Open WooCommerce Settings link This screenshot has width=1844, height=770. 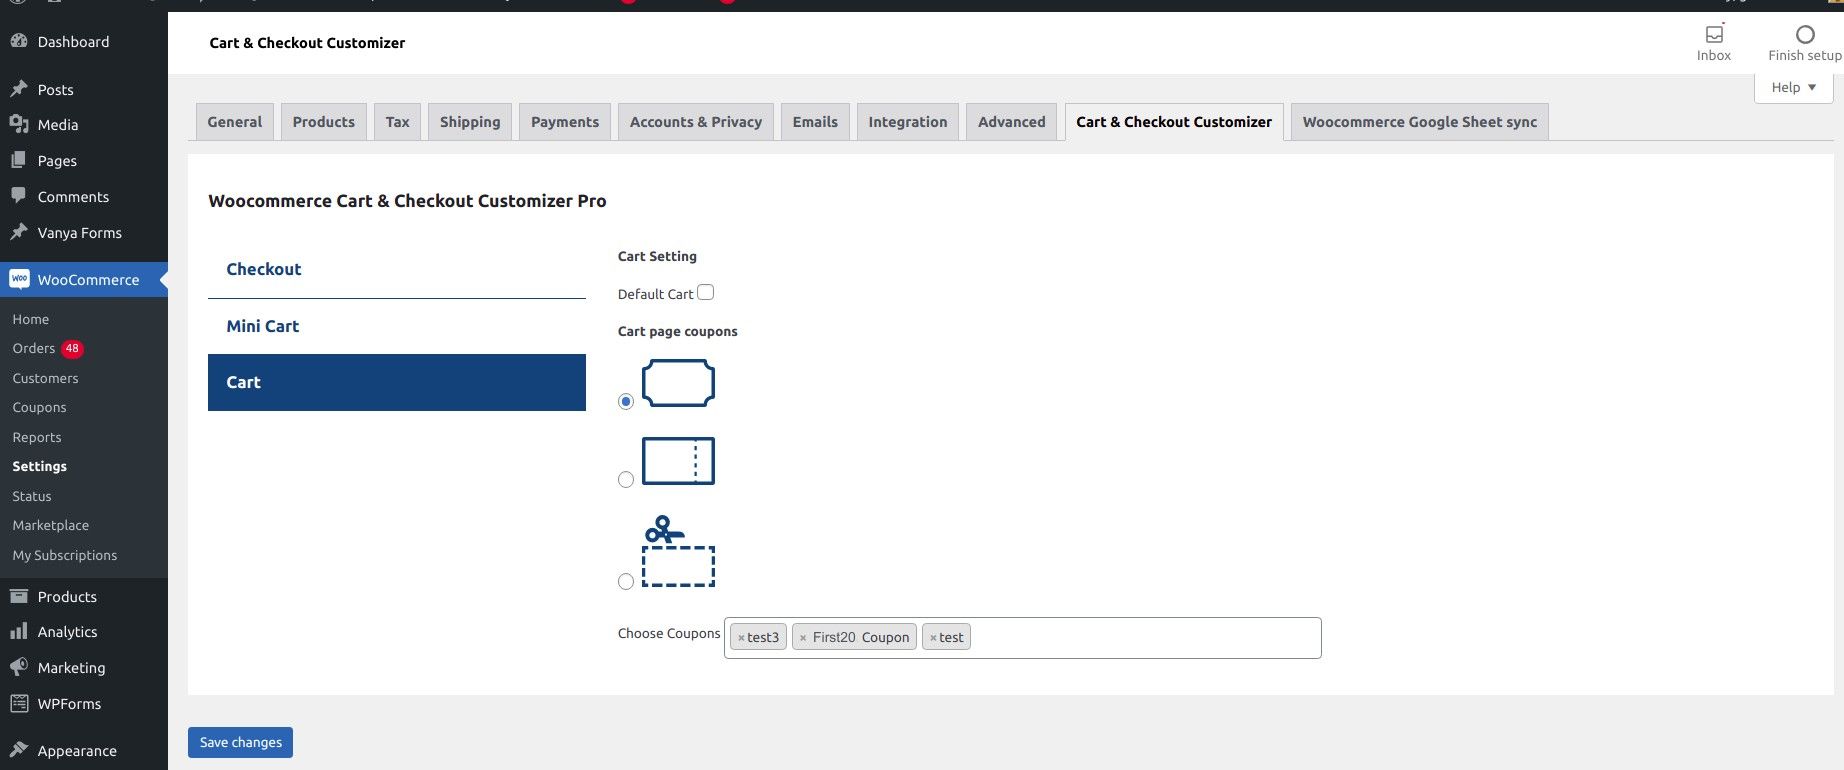pos(40,466)
